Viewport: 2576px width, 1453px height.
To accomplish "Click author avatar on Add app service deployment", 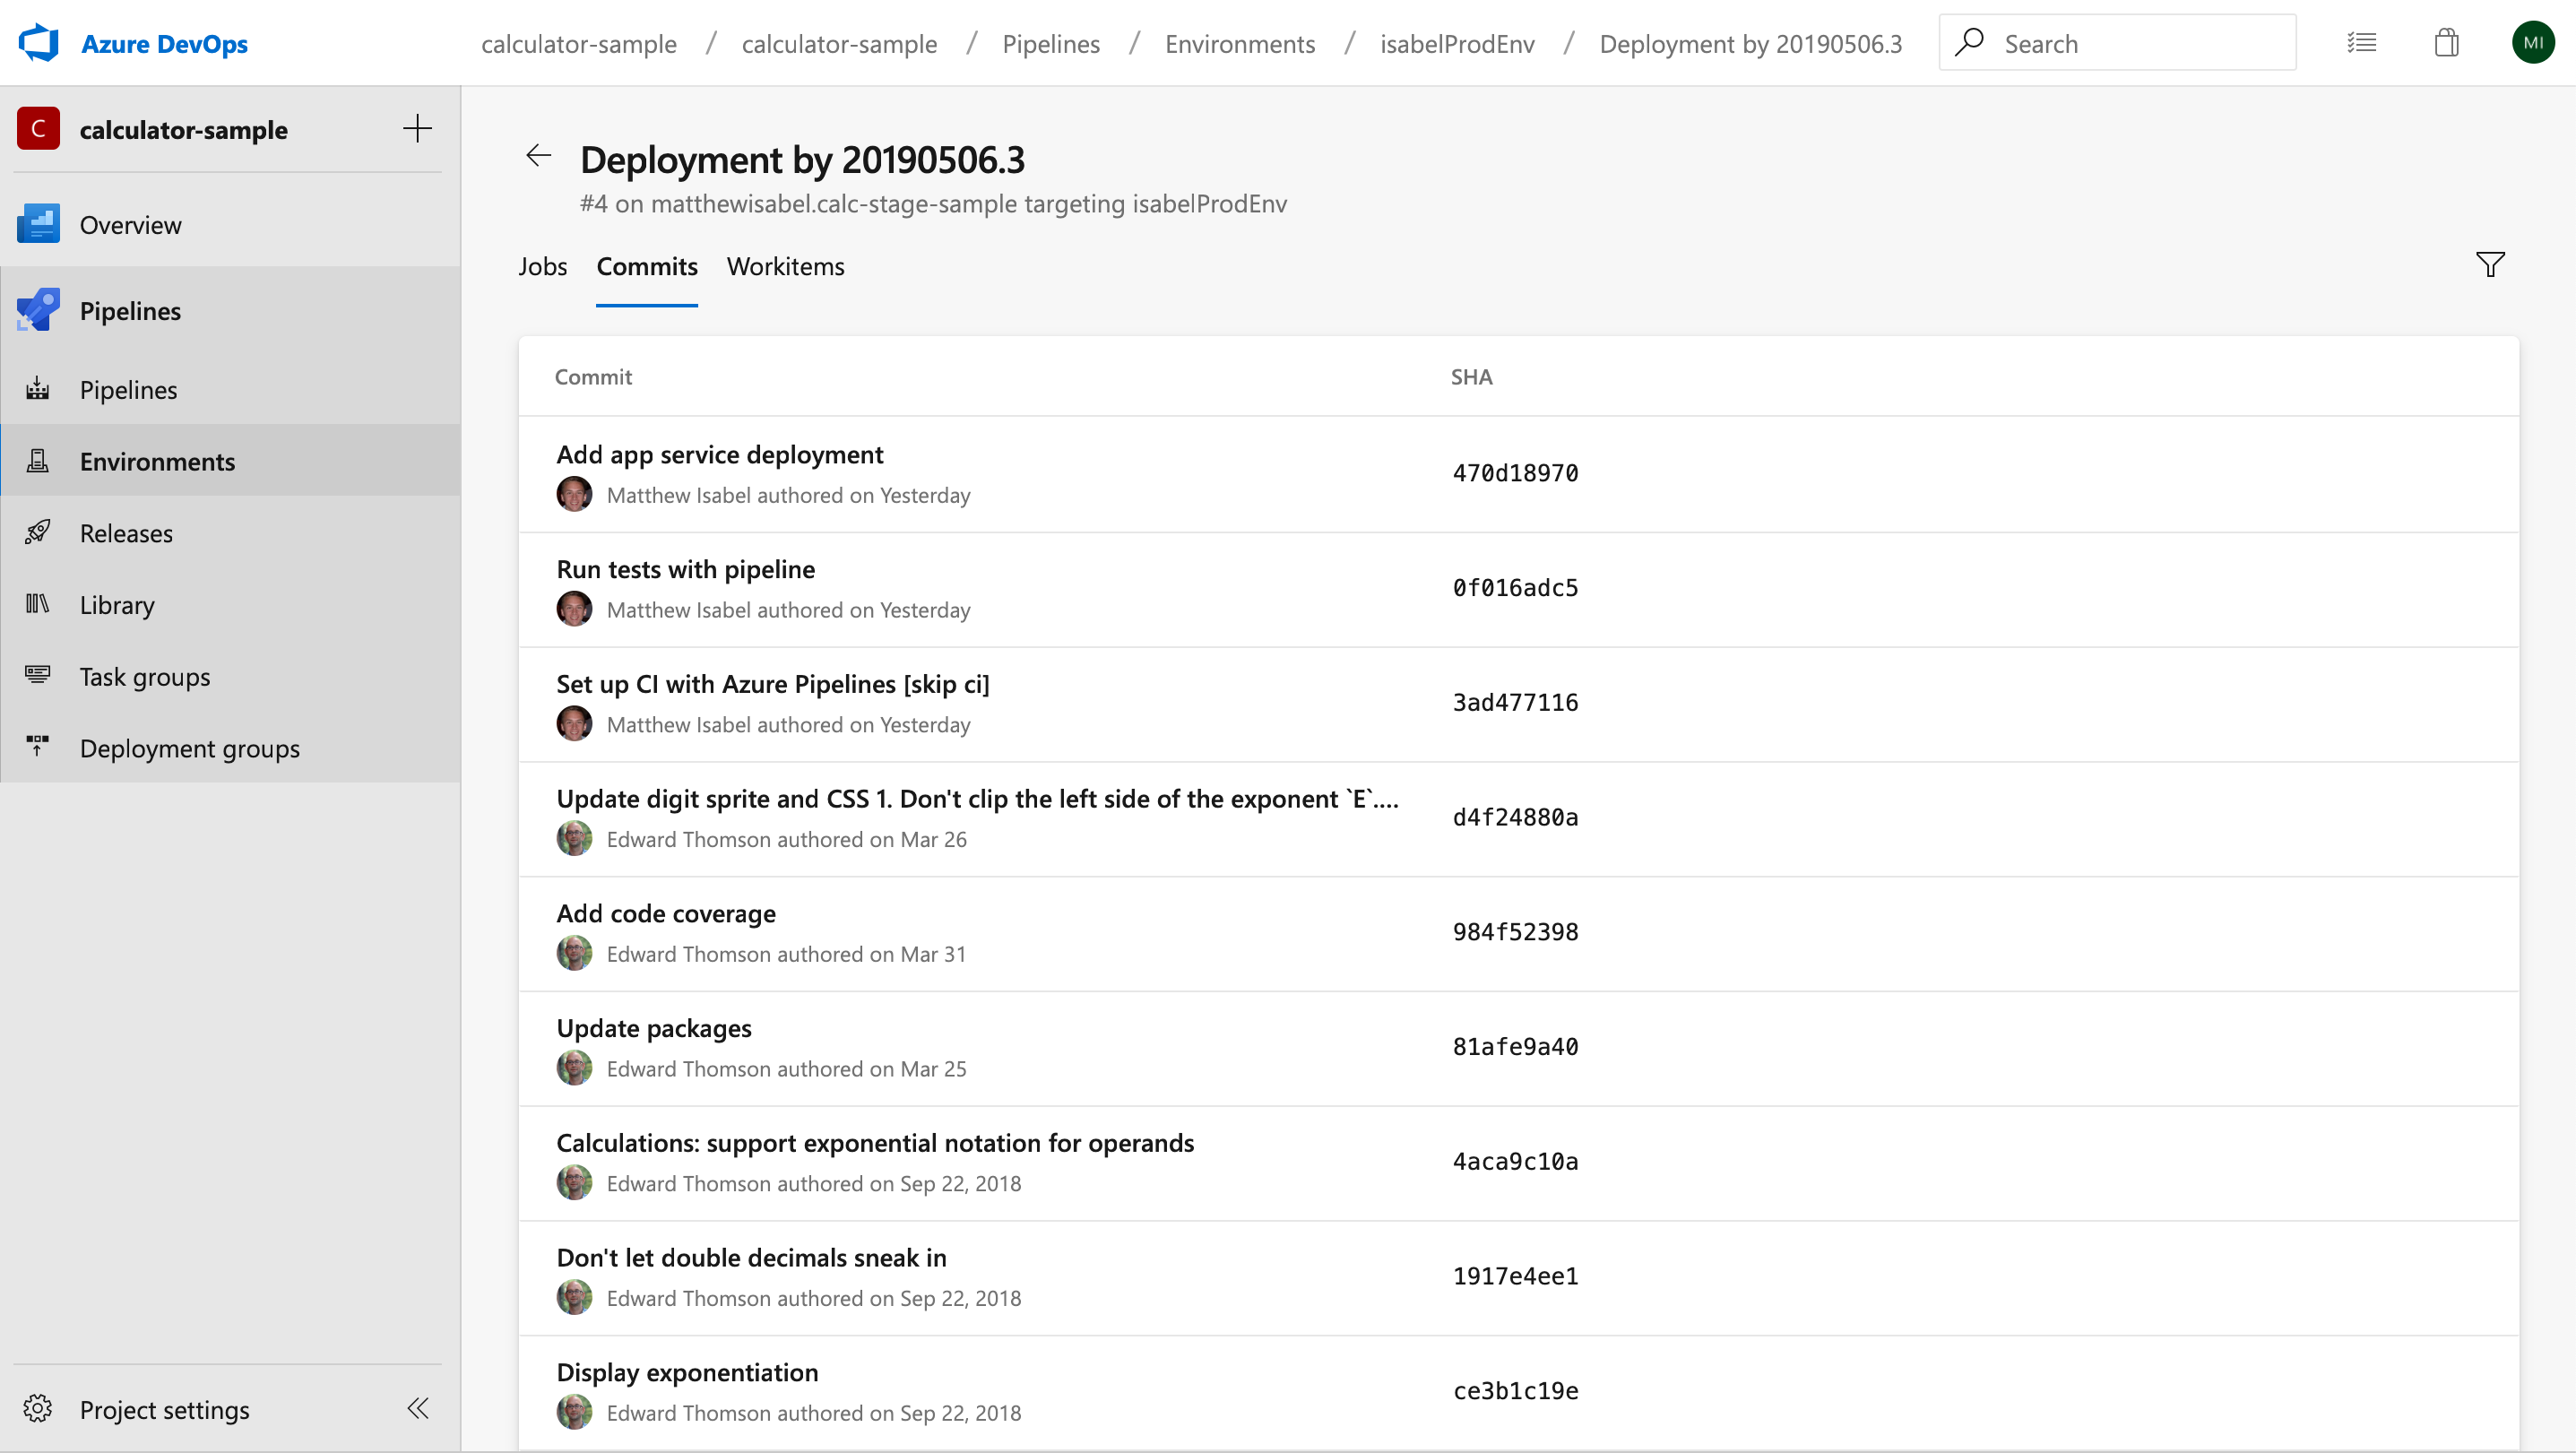I will point(574,494).
